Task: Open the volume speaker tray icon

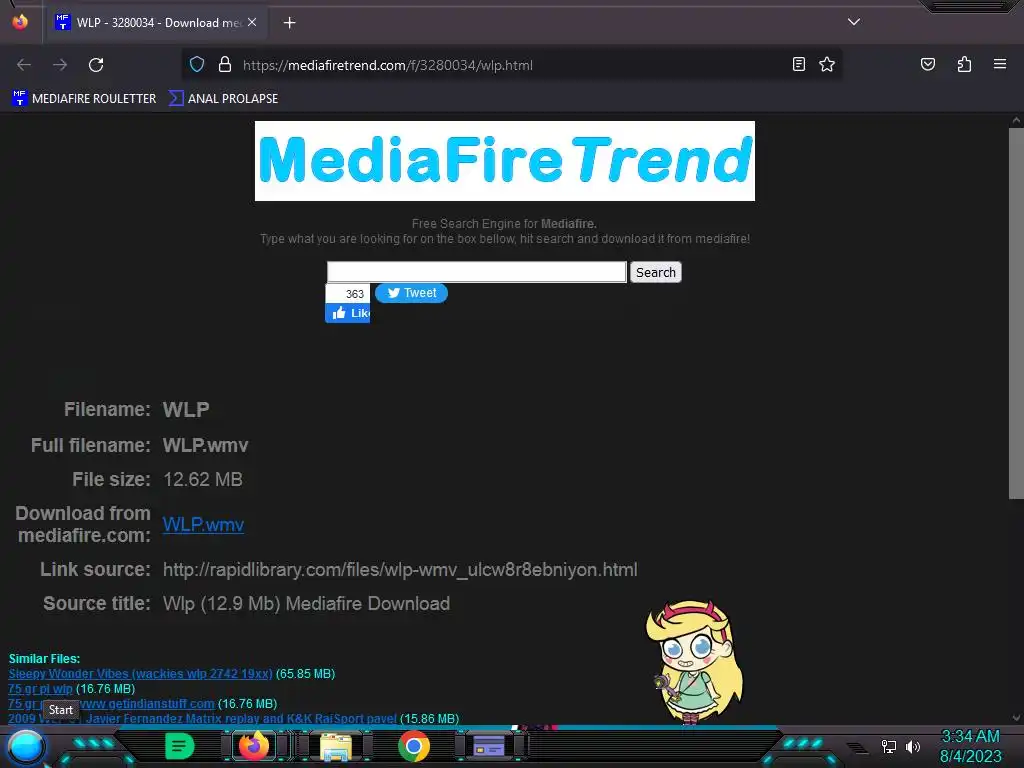Action: point(912,746)
